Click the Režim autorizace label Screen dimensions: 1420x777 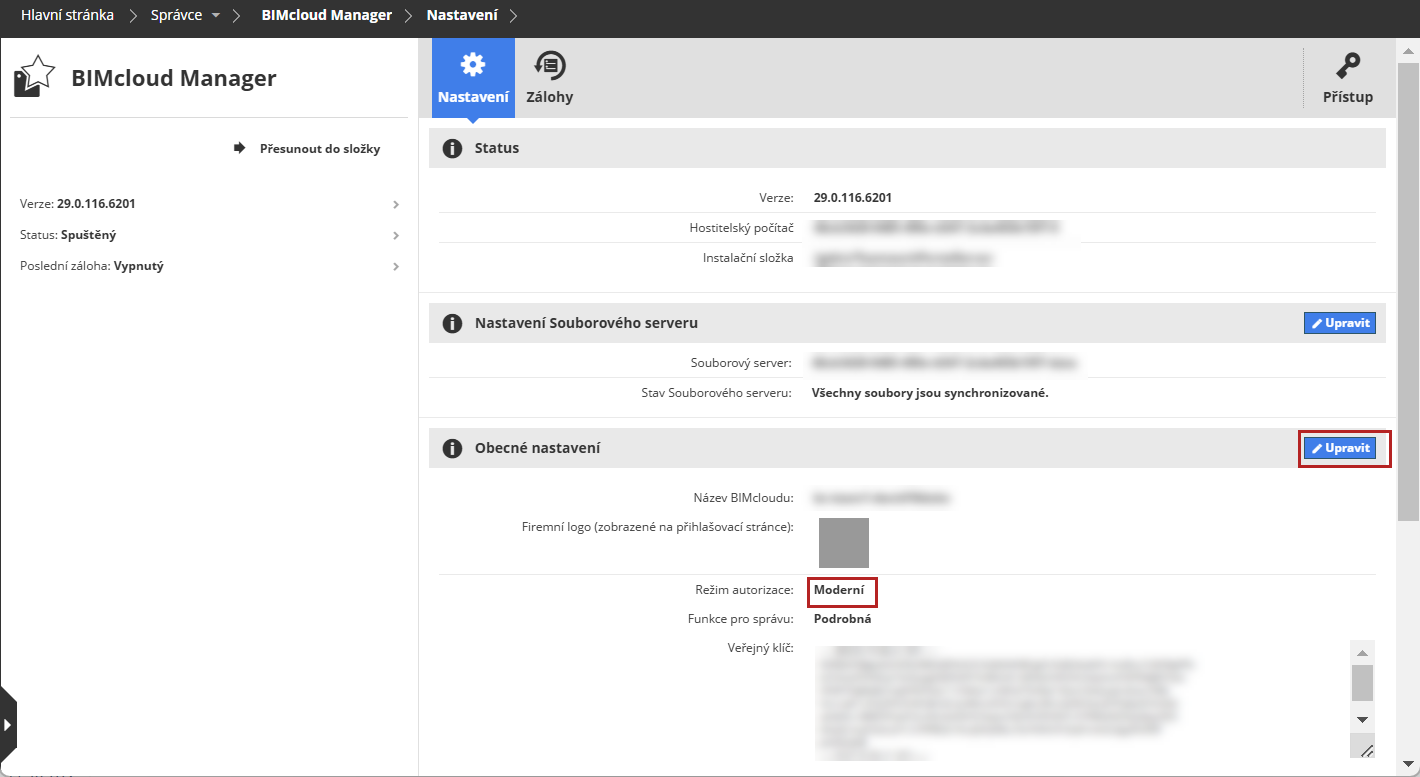pyautogui.click(x=744, y=590)
